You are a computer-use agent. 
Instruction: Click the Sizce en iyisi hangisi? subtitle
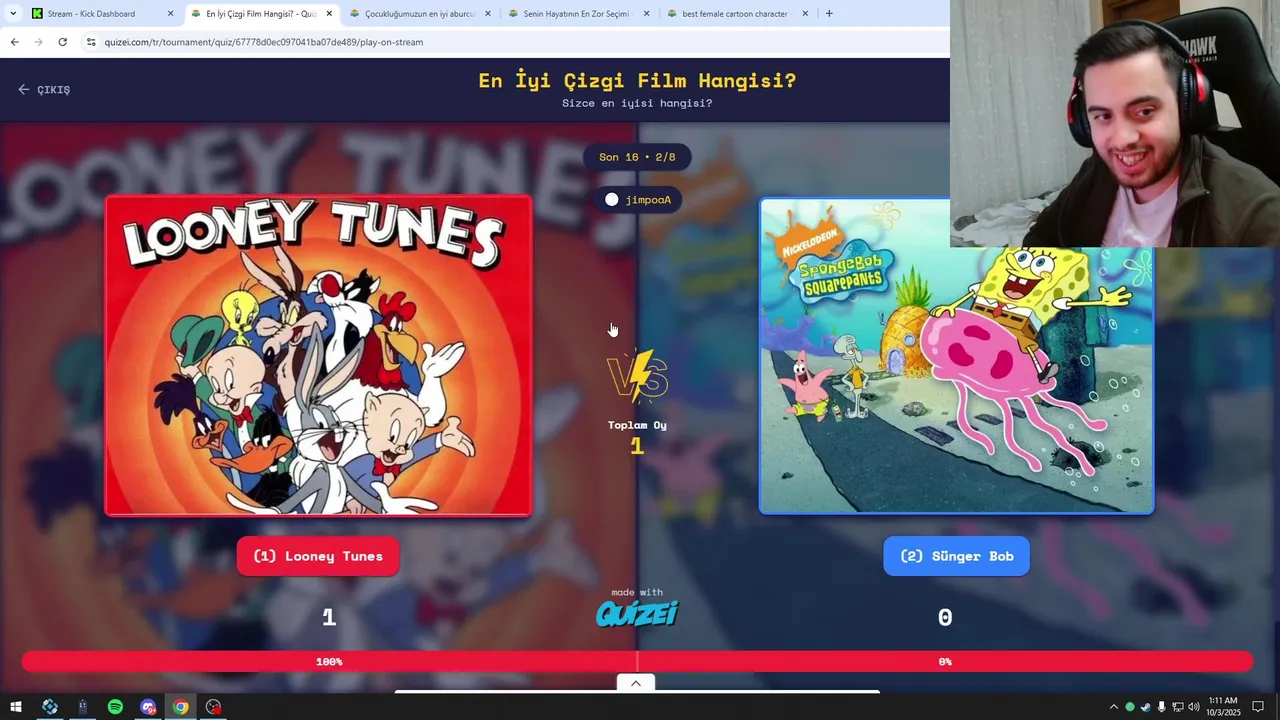click(637, 103)
